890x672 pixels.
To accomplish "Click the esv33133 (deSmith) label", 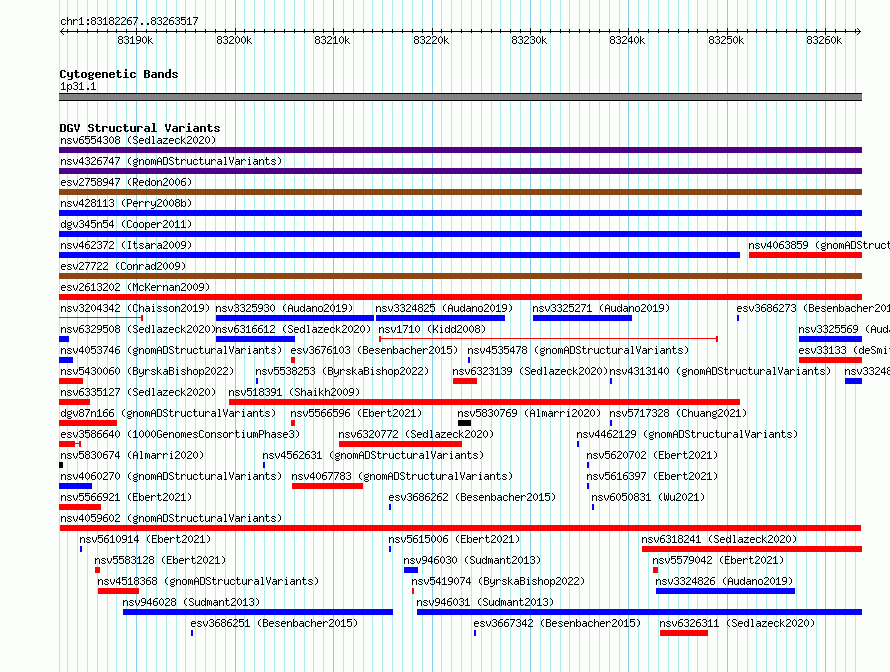I will coord(844,350).
